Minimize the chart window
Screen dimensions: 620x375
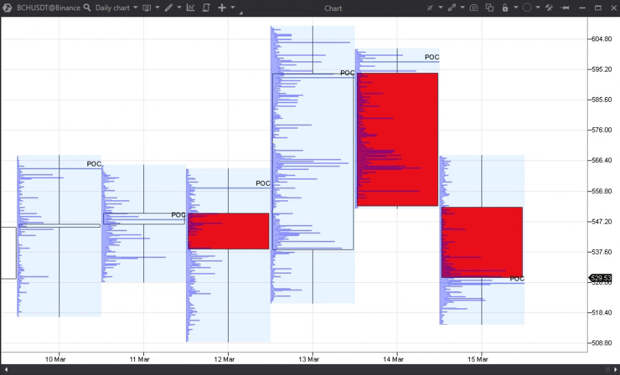click(x=582, y=8)
